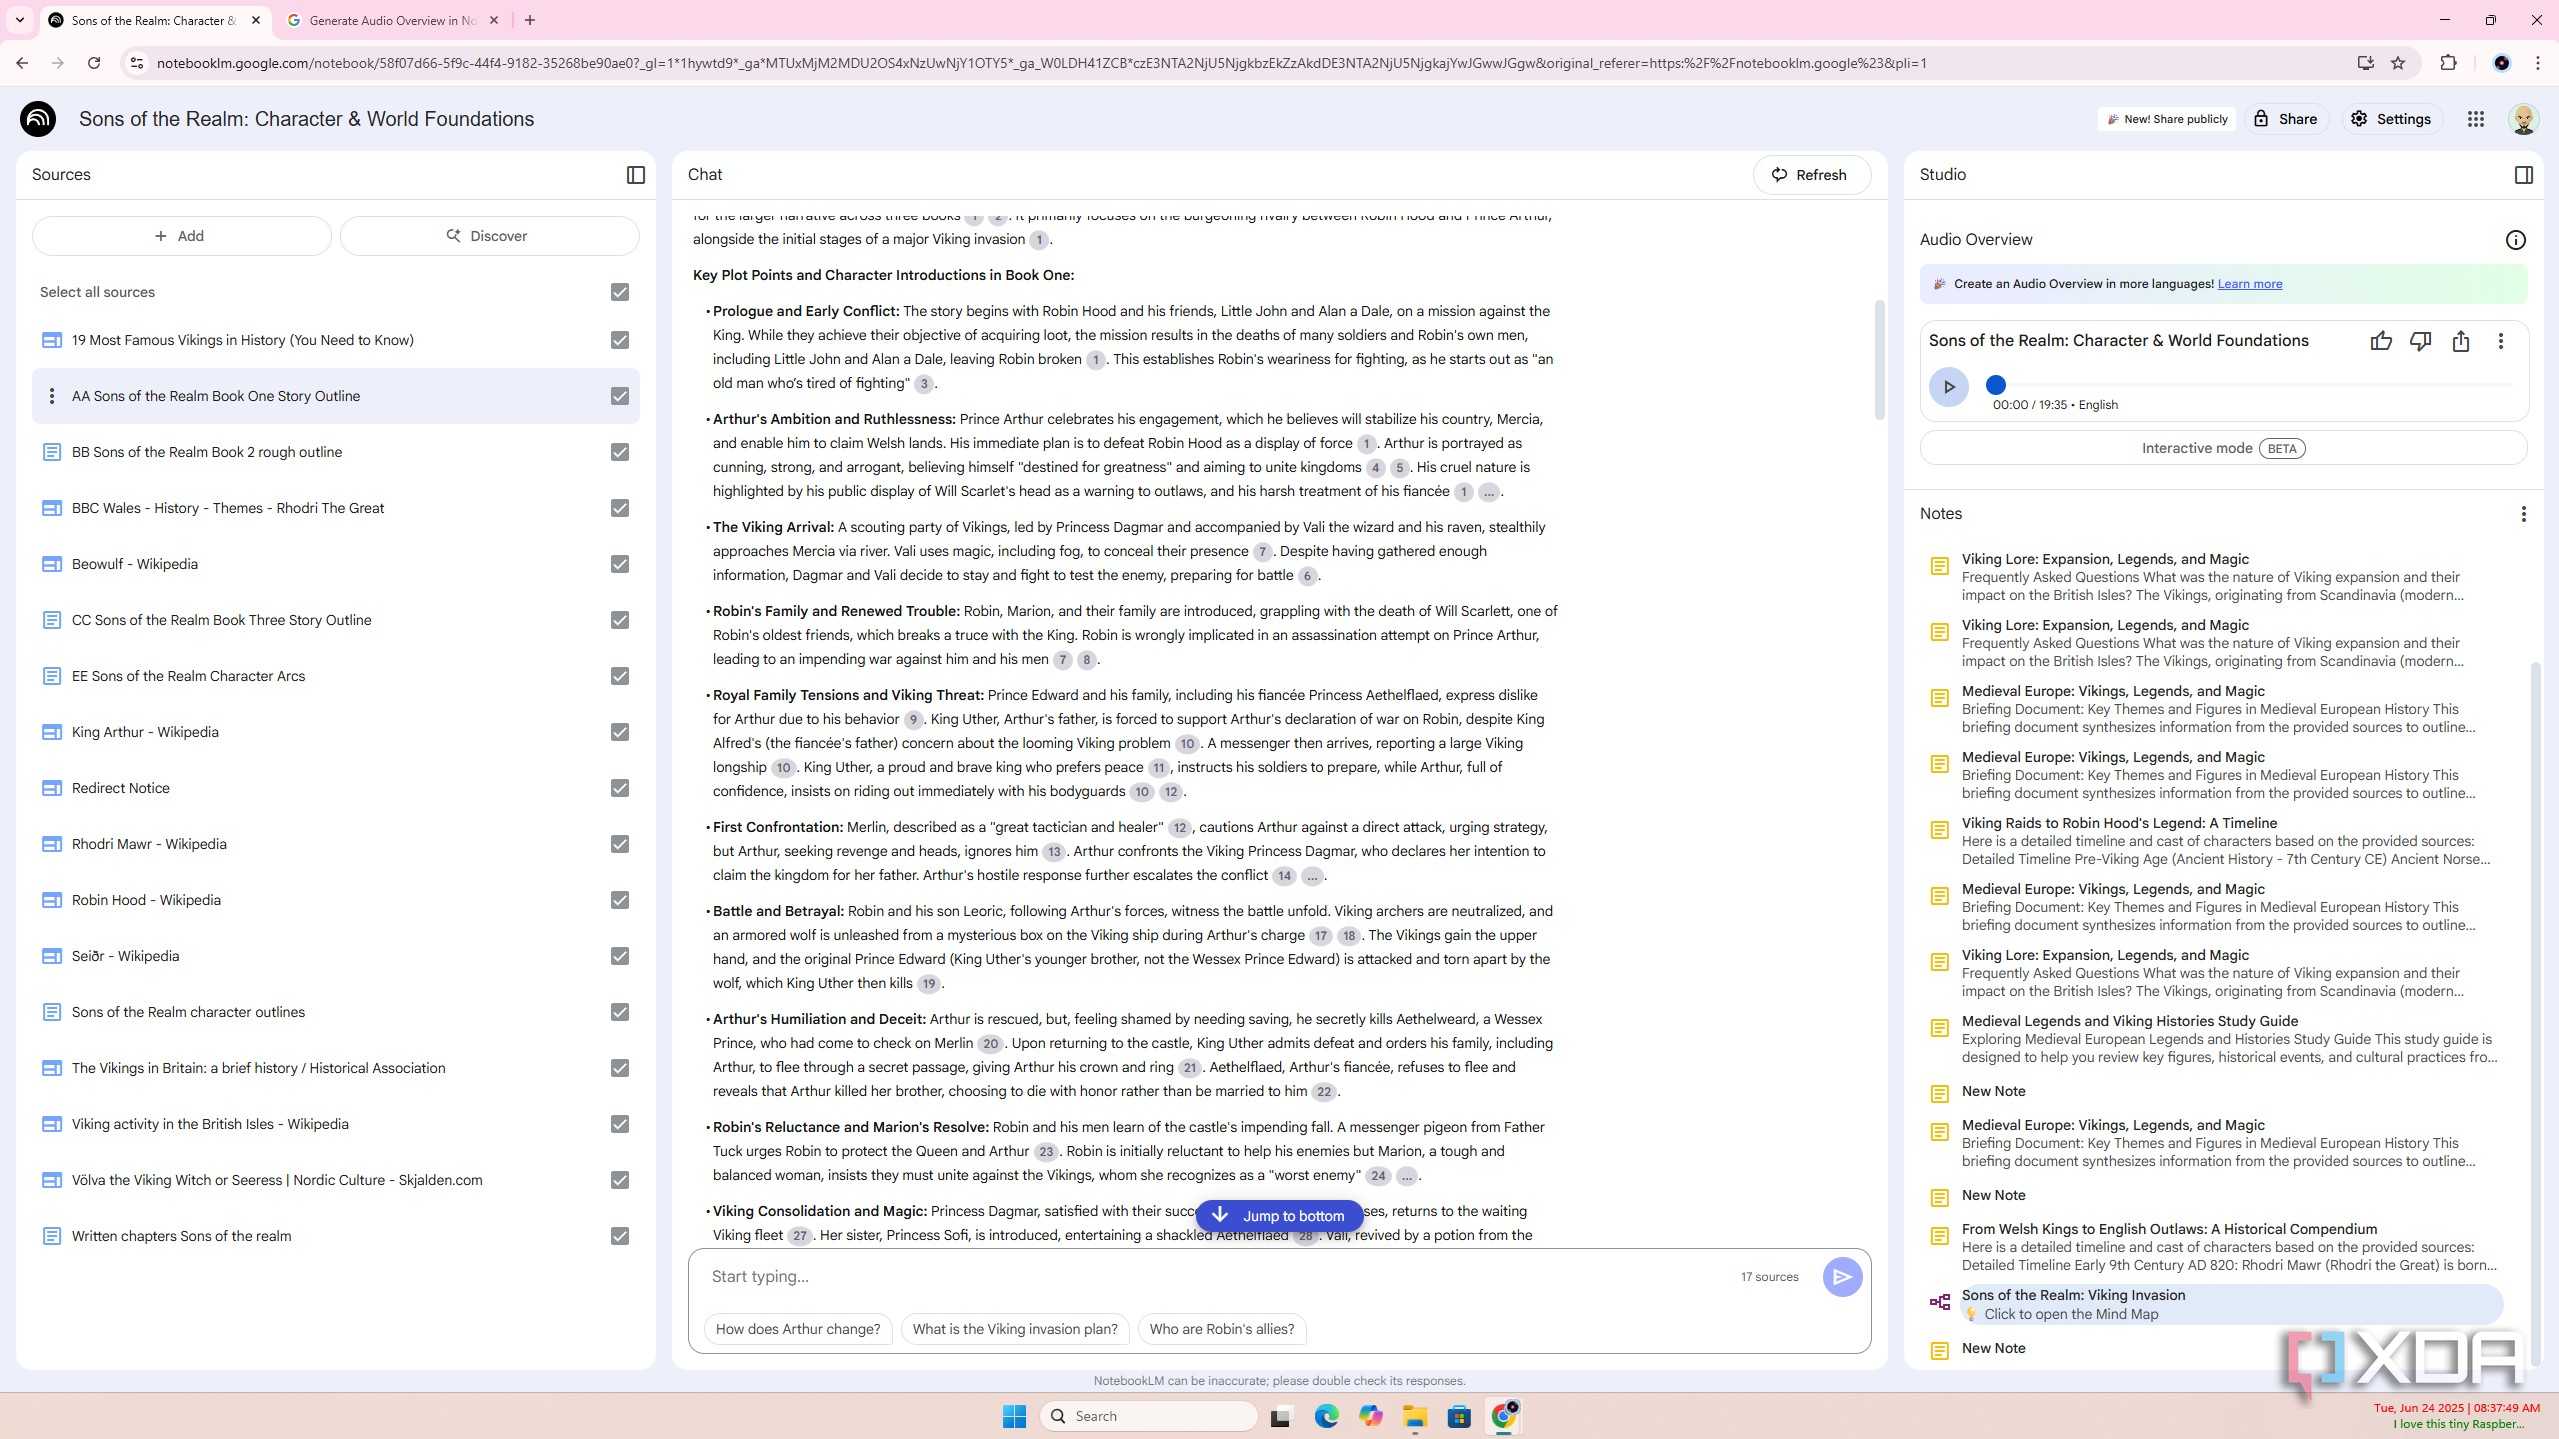Collapse the Studio panel icon
Screen dimensions: 2559x1439
[x=2523, y=175]
